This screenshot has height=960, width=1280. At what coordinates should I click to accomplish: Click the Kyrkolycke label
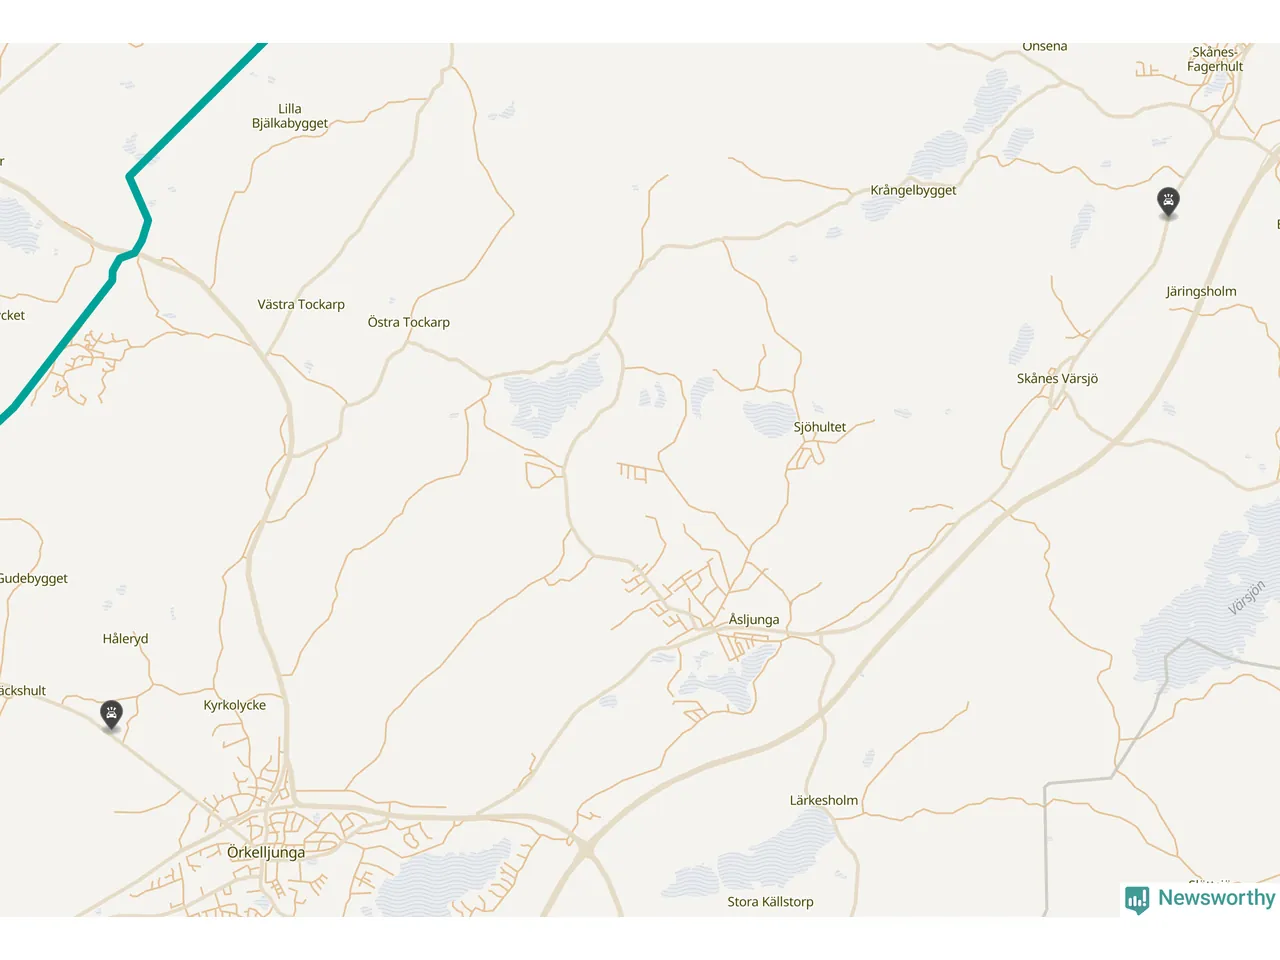235,705
